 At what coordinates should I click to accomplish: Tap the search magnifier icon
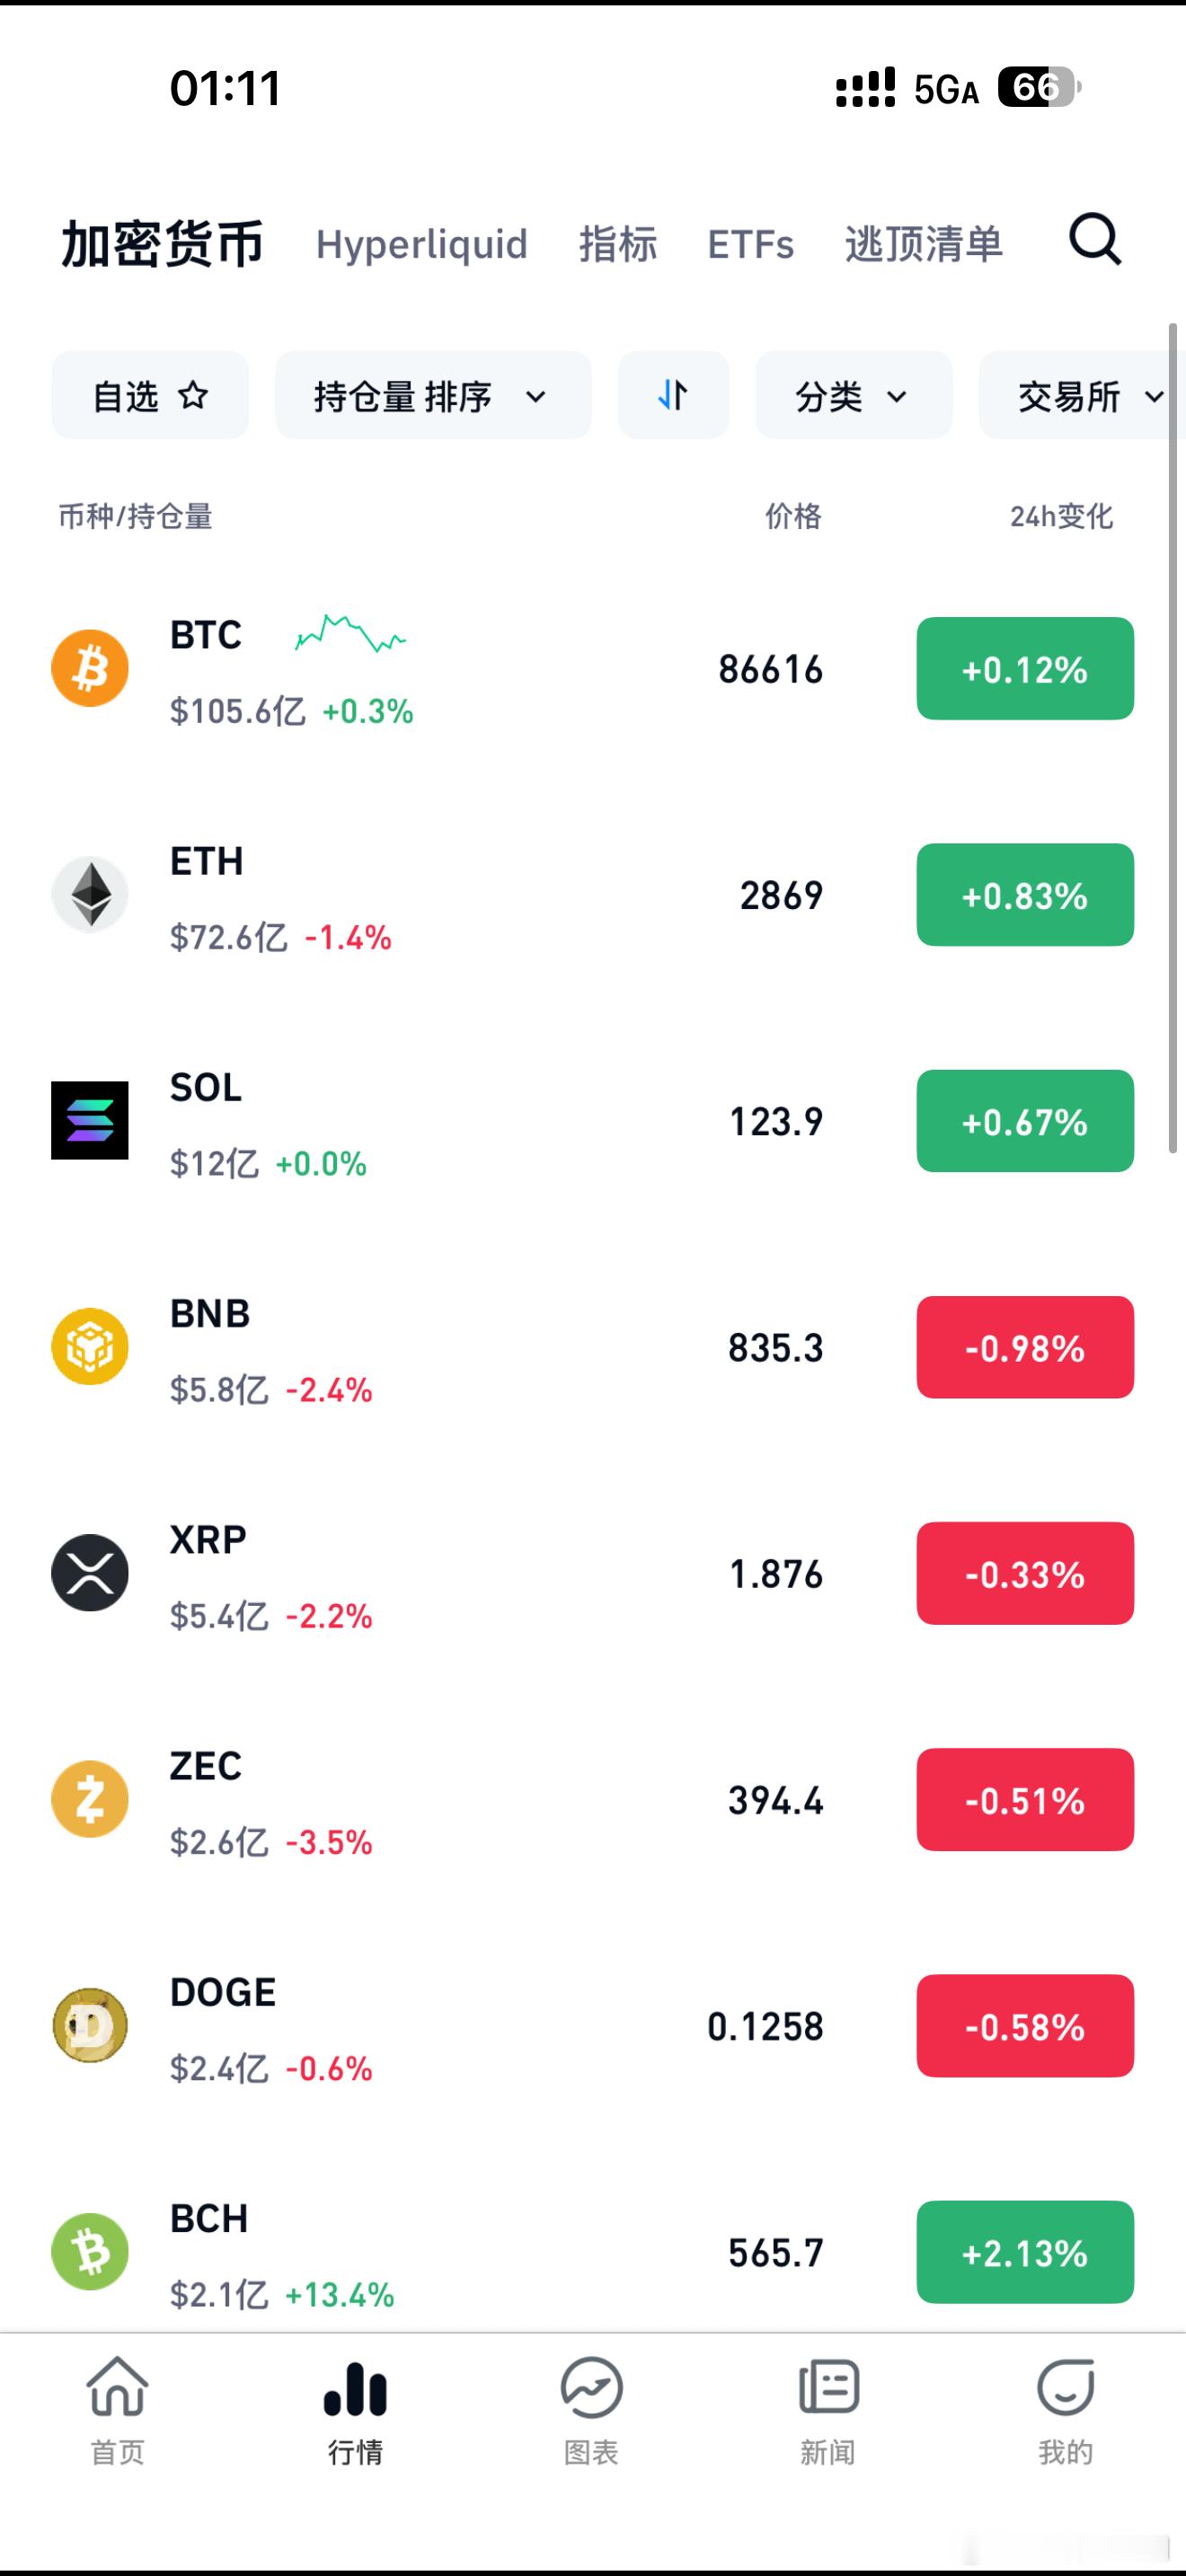(1095, 240)
